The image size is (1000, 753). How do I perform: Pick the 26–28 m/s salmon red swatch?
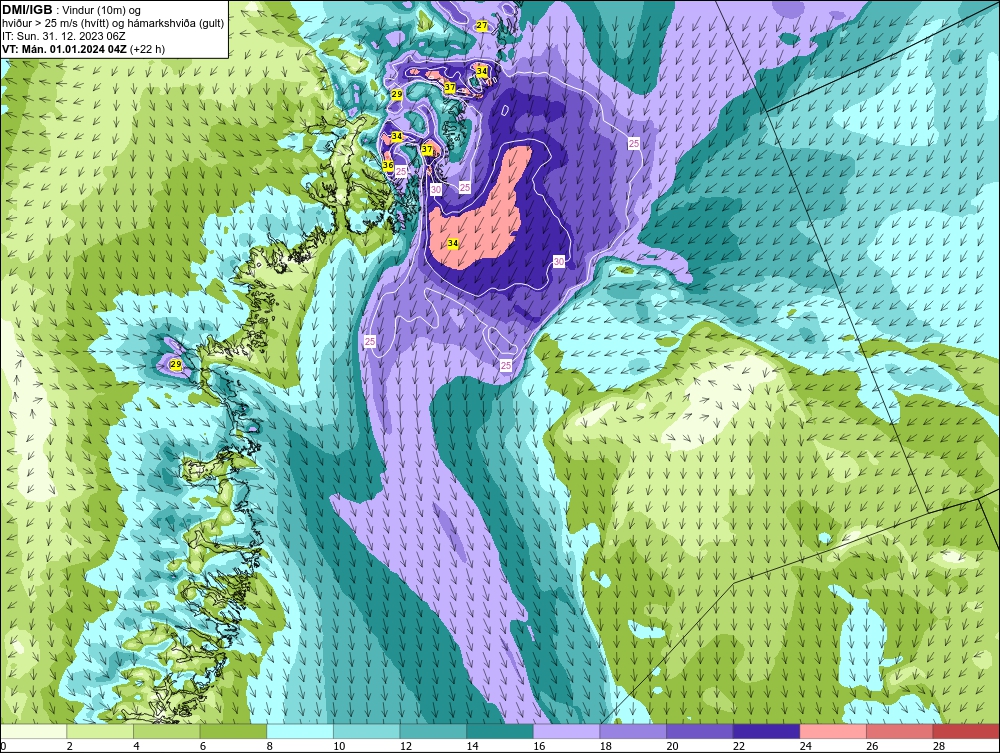pyautogui.click(x=899, y=731)
